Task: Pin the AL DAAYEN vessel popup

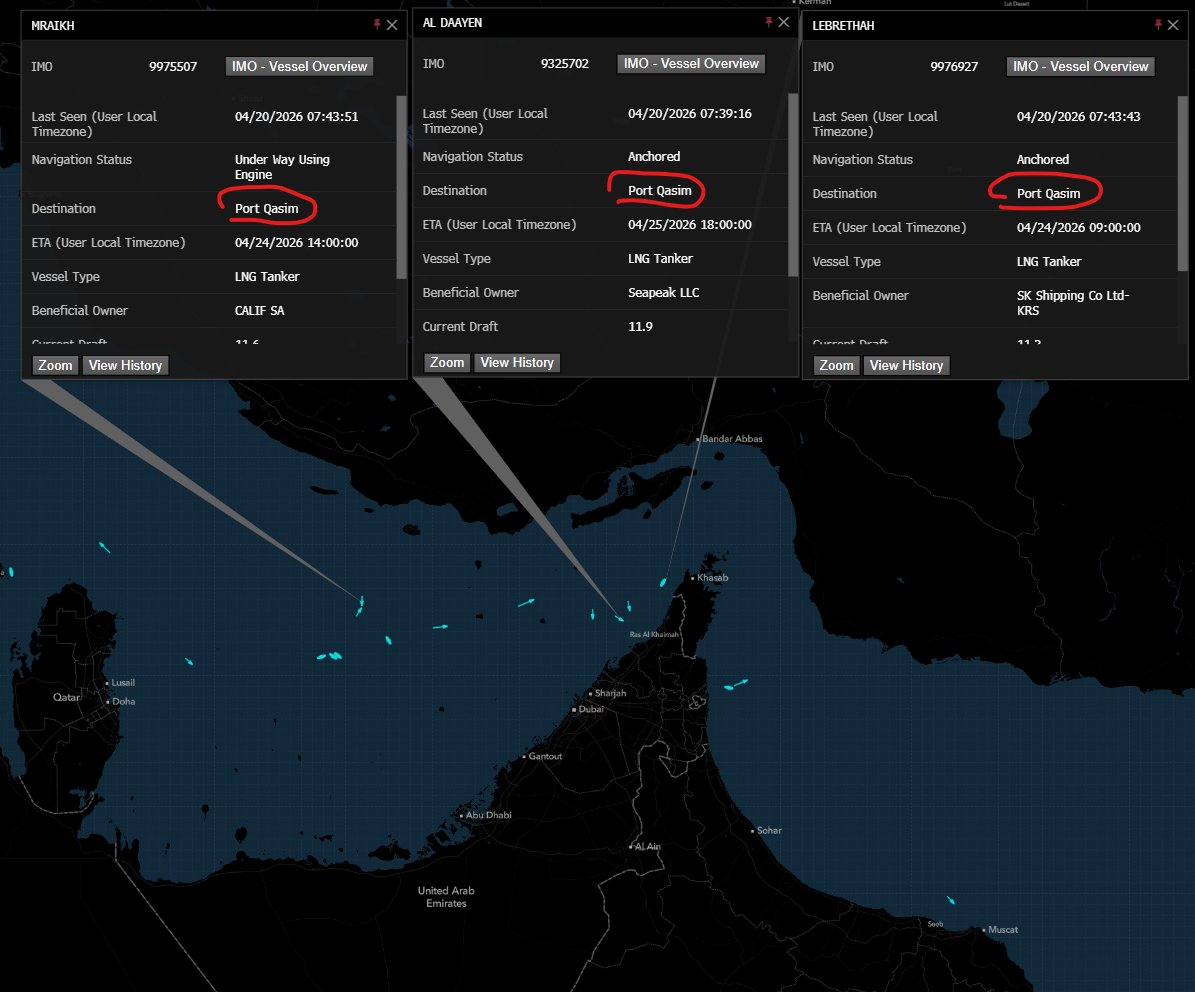Action: click(768, 22)
